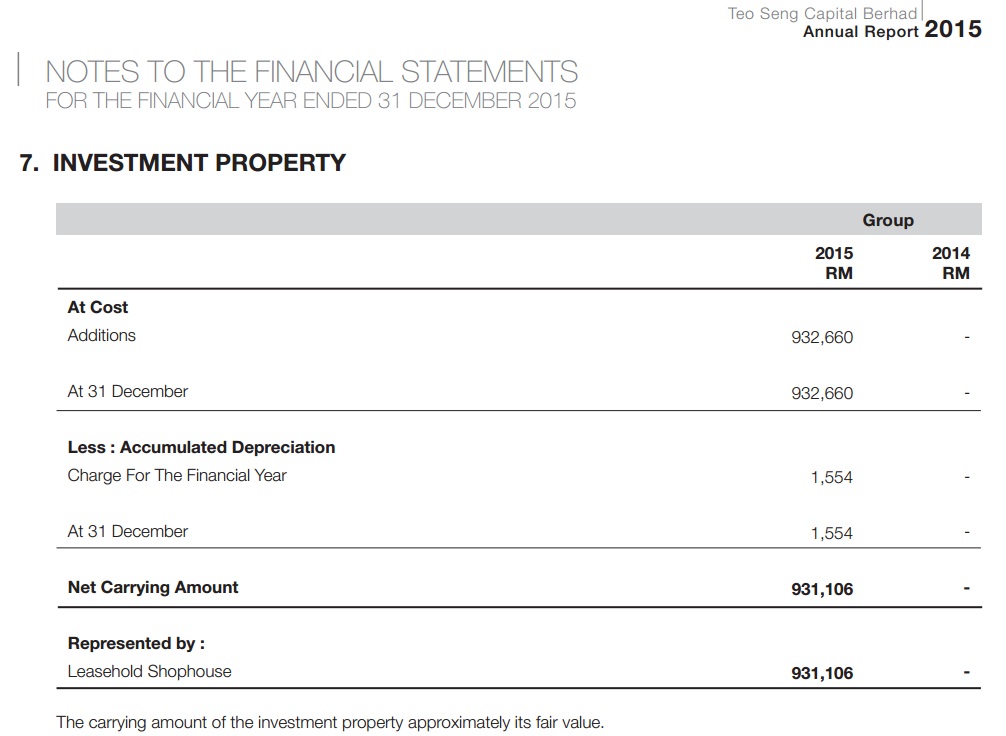Click the fair value footnote sentence
Image resolution: width=1006 pixels, height=736 pixels.
(x=330, y=721)
